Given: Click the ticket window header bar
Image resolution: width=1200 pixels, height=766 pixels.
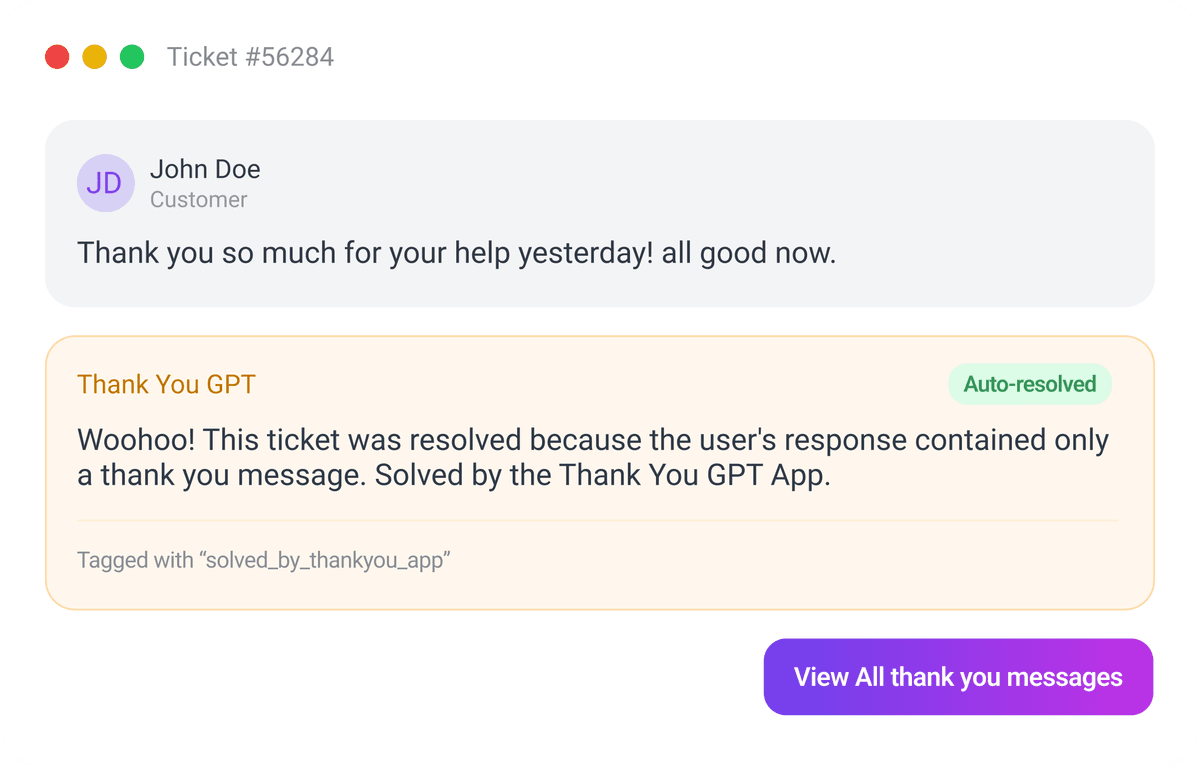Looking at the screenshot, I should tap(600, 56).
